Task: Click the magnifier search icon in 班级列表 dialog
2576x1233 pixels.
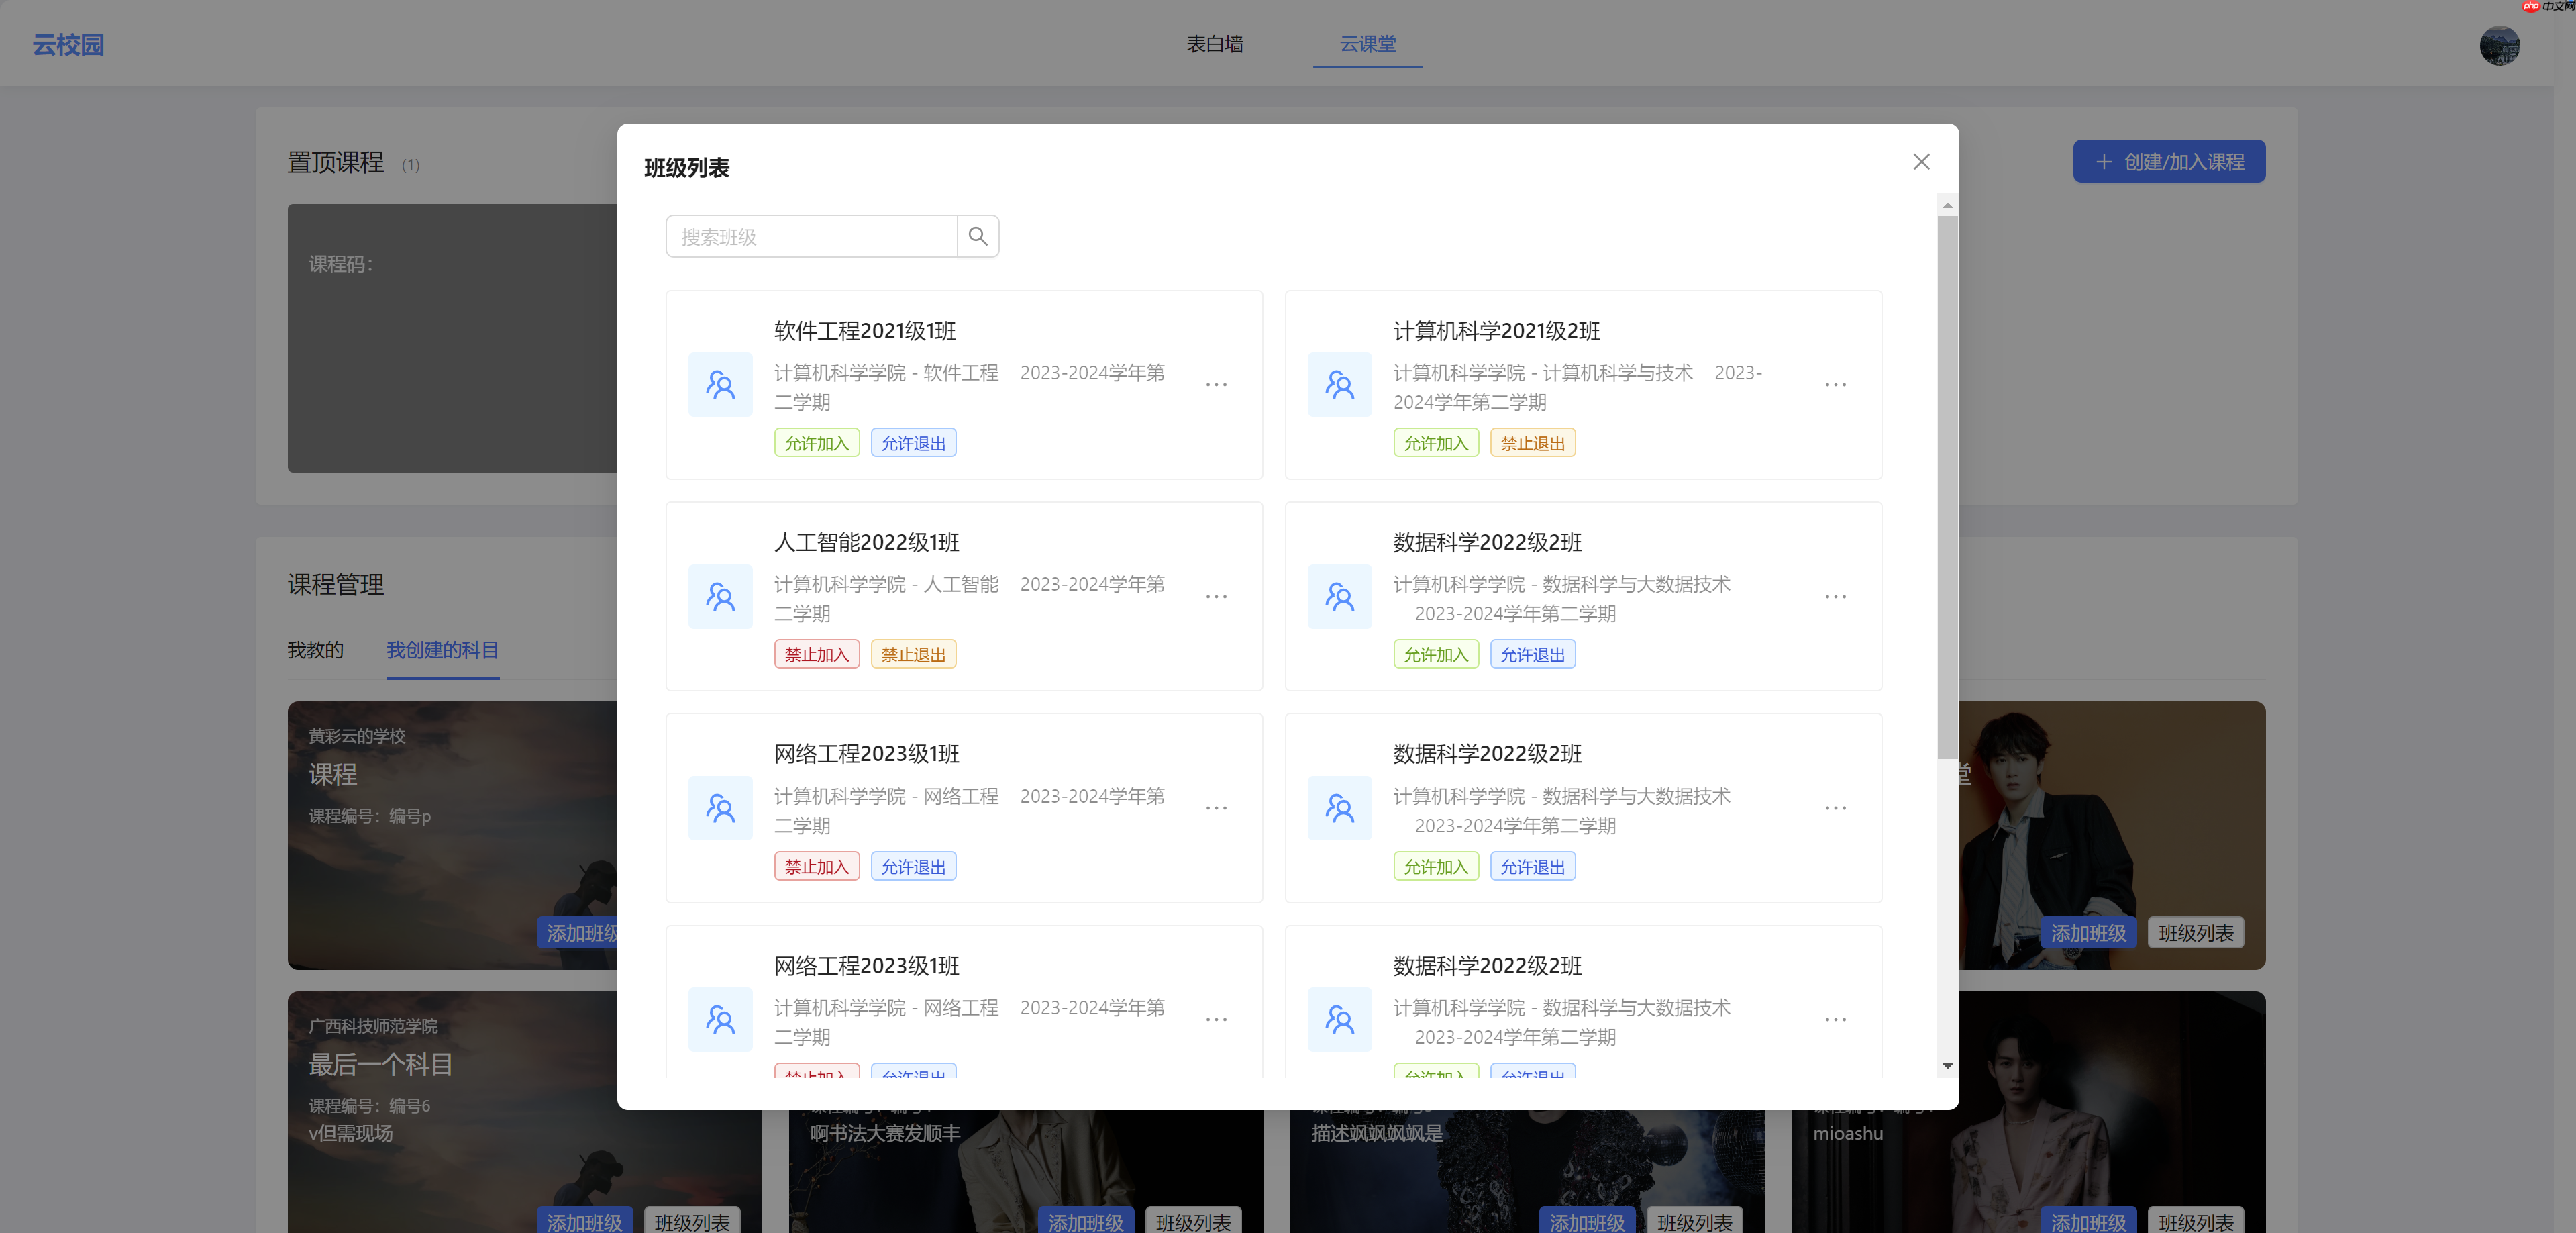Action: [978, 236]
